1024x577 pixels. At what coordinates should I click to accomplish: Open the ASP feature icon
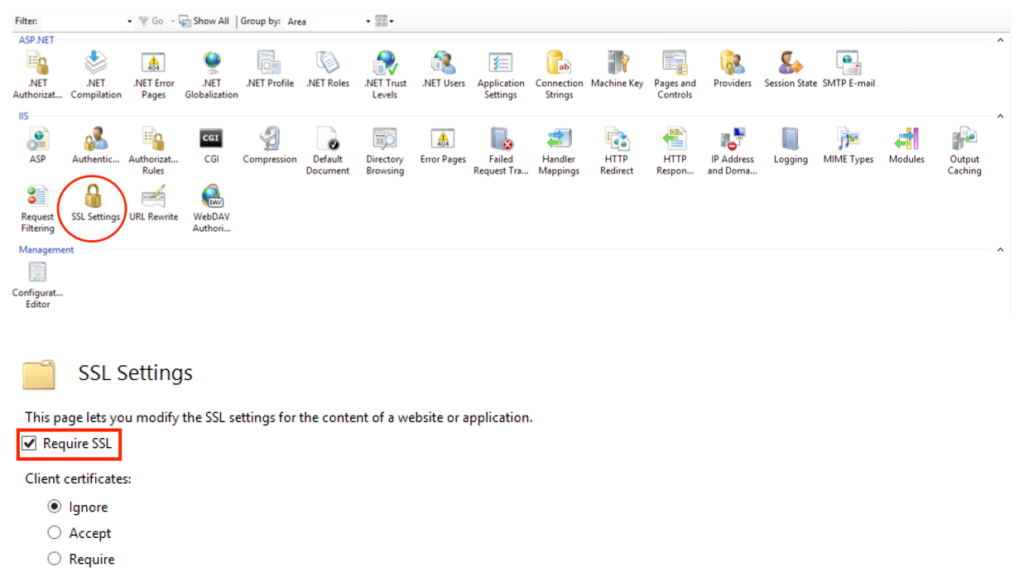37,146
